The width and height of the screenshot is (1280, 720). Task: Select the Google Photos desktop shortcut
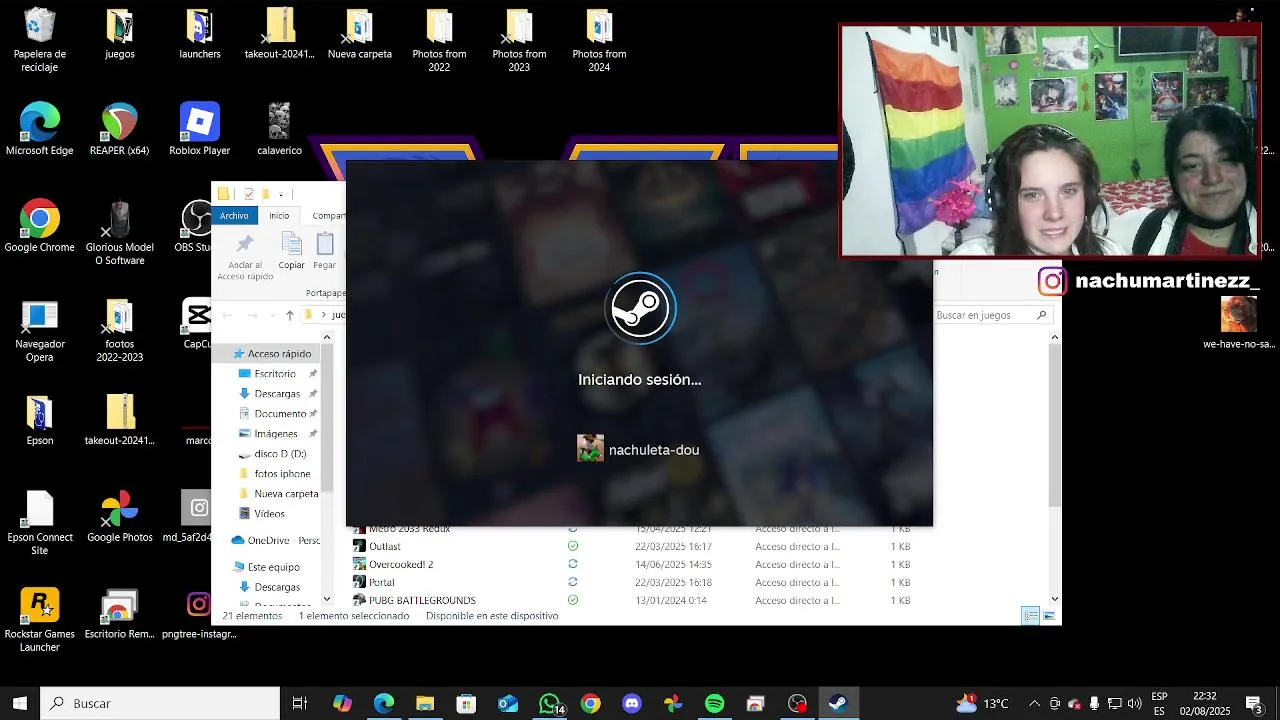tap(119, 517)
